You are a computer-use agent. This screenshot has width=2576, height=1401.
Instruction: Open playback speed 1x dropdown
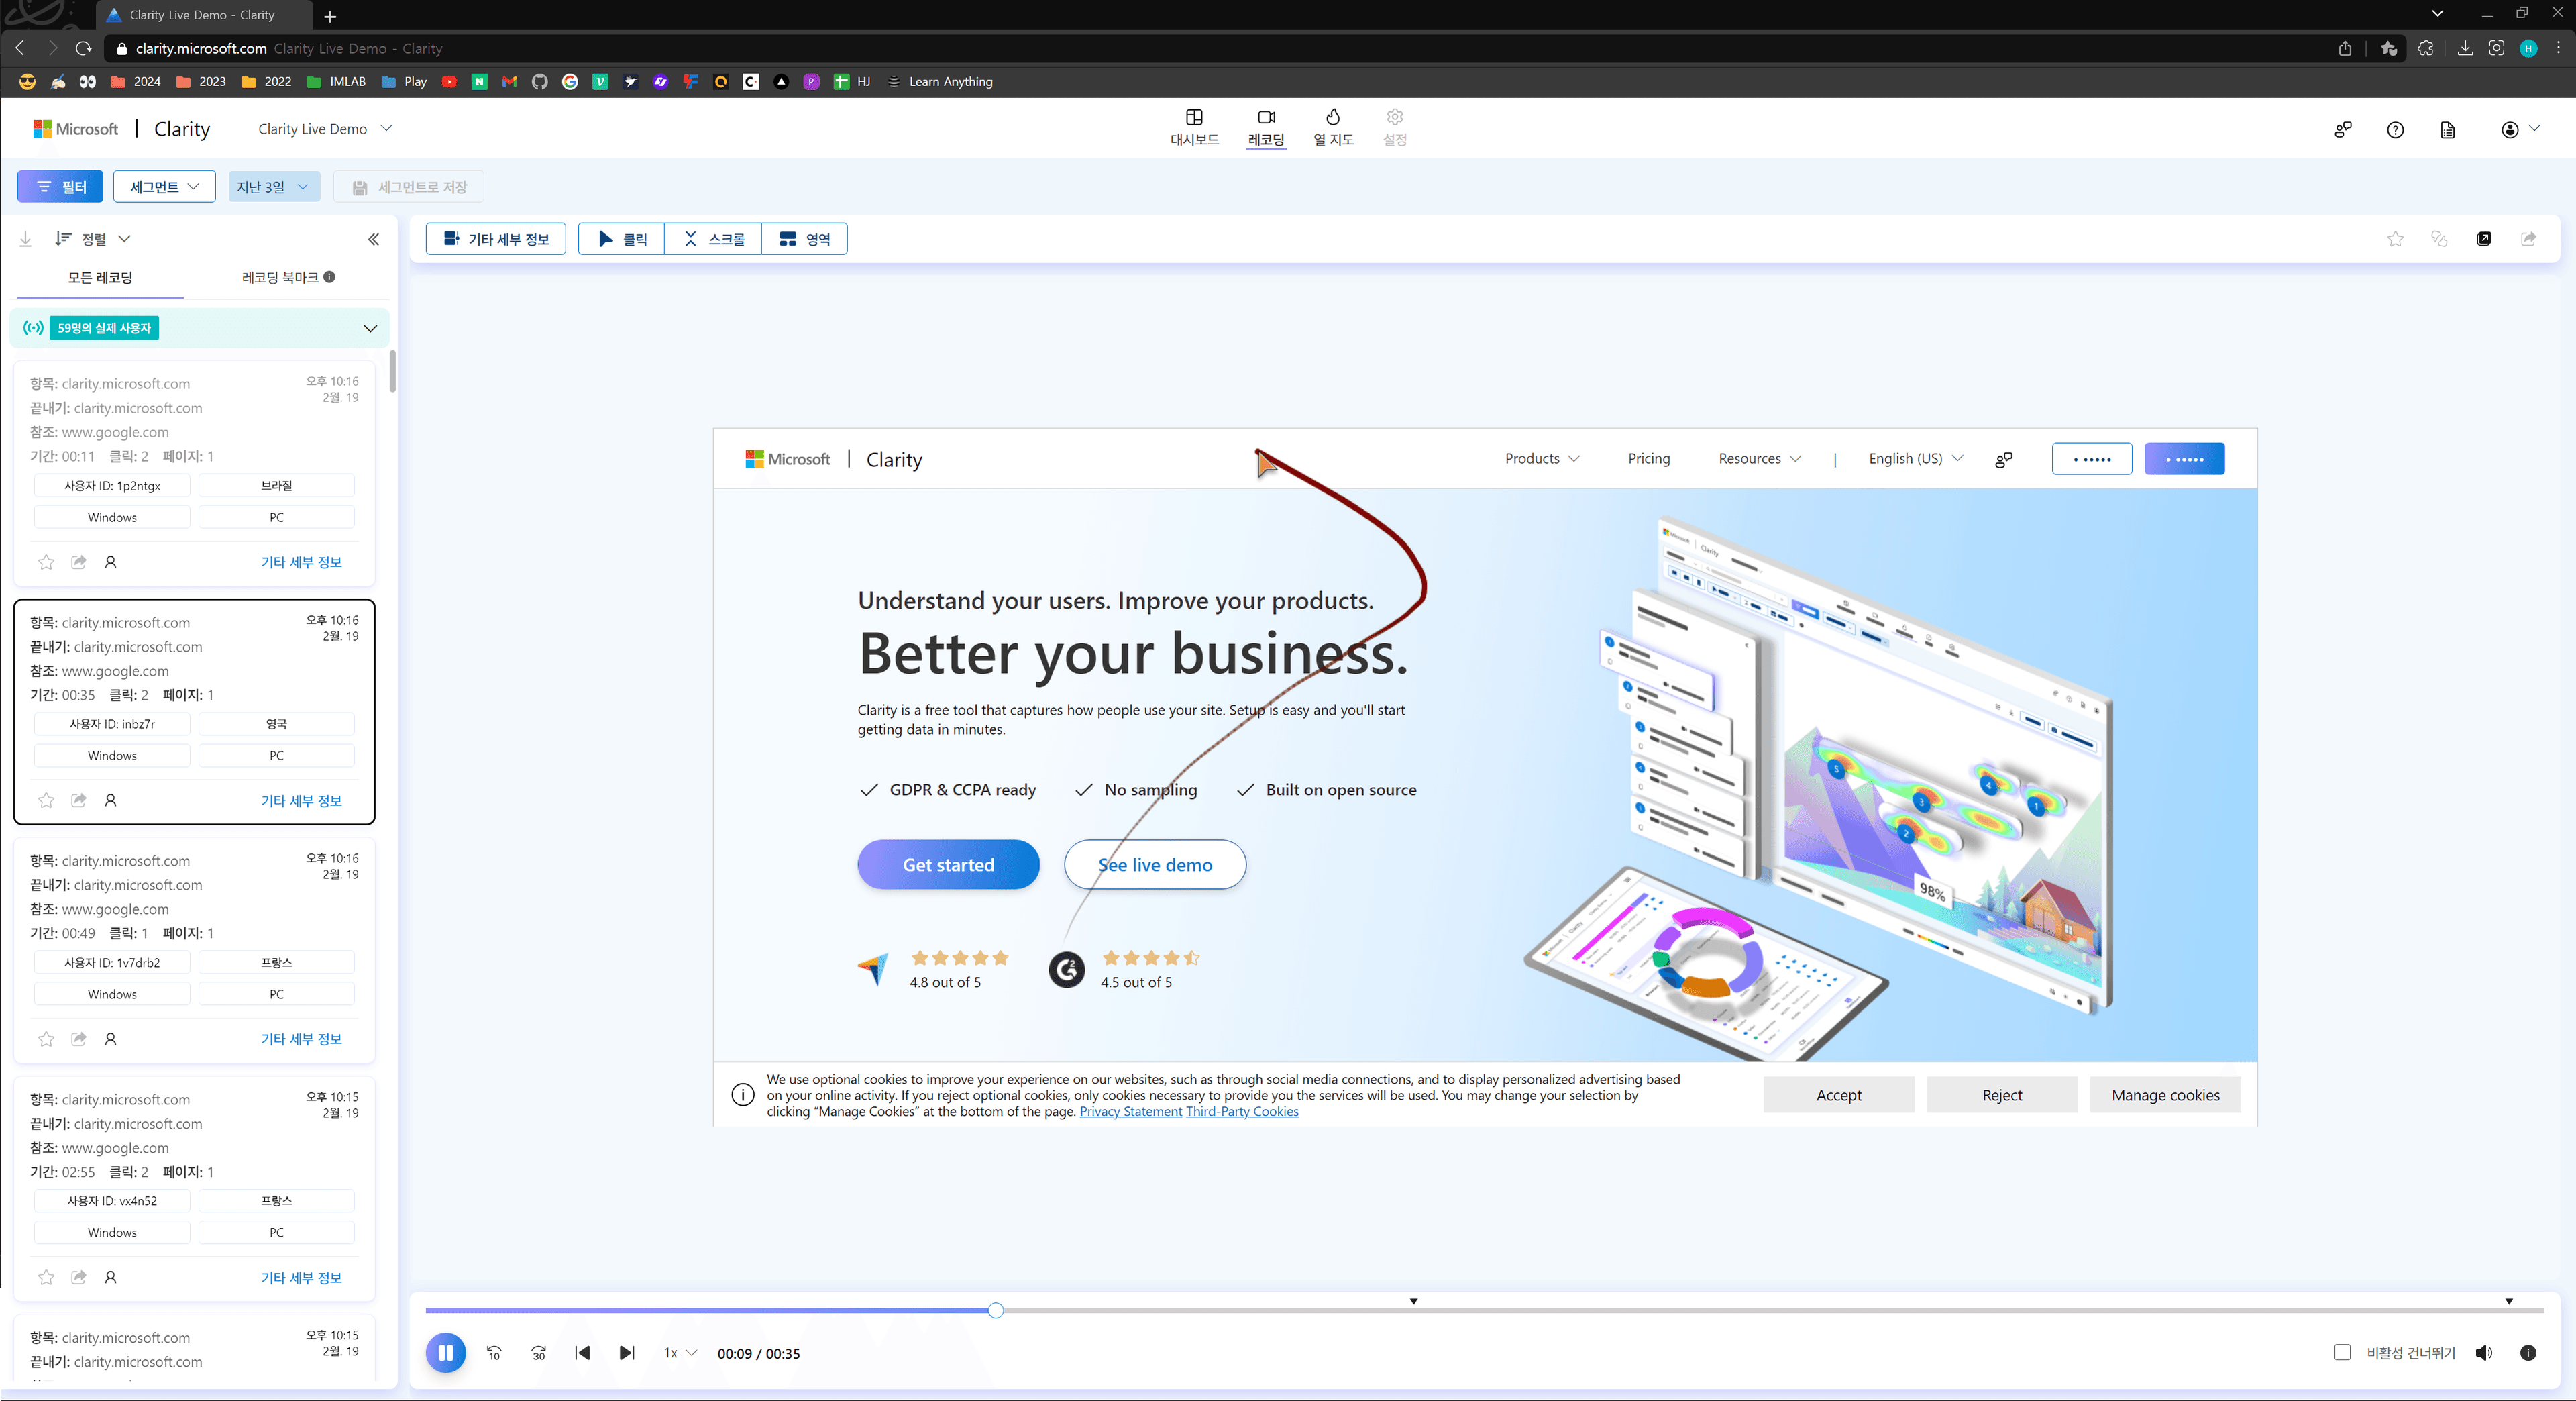coord(680,1353)
